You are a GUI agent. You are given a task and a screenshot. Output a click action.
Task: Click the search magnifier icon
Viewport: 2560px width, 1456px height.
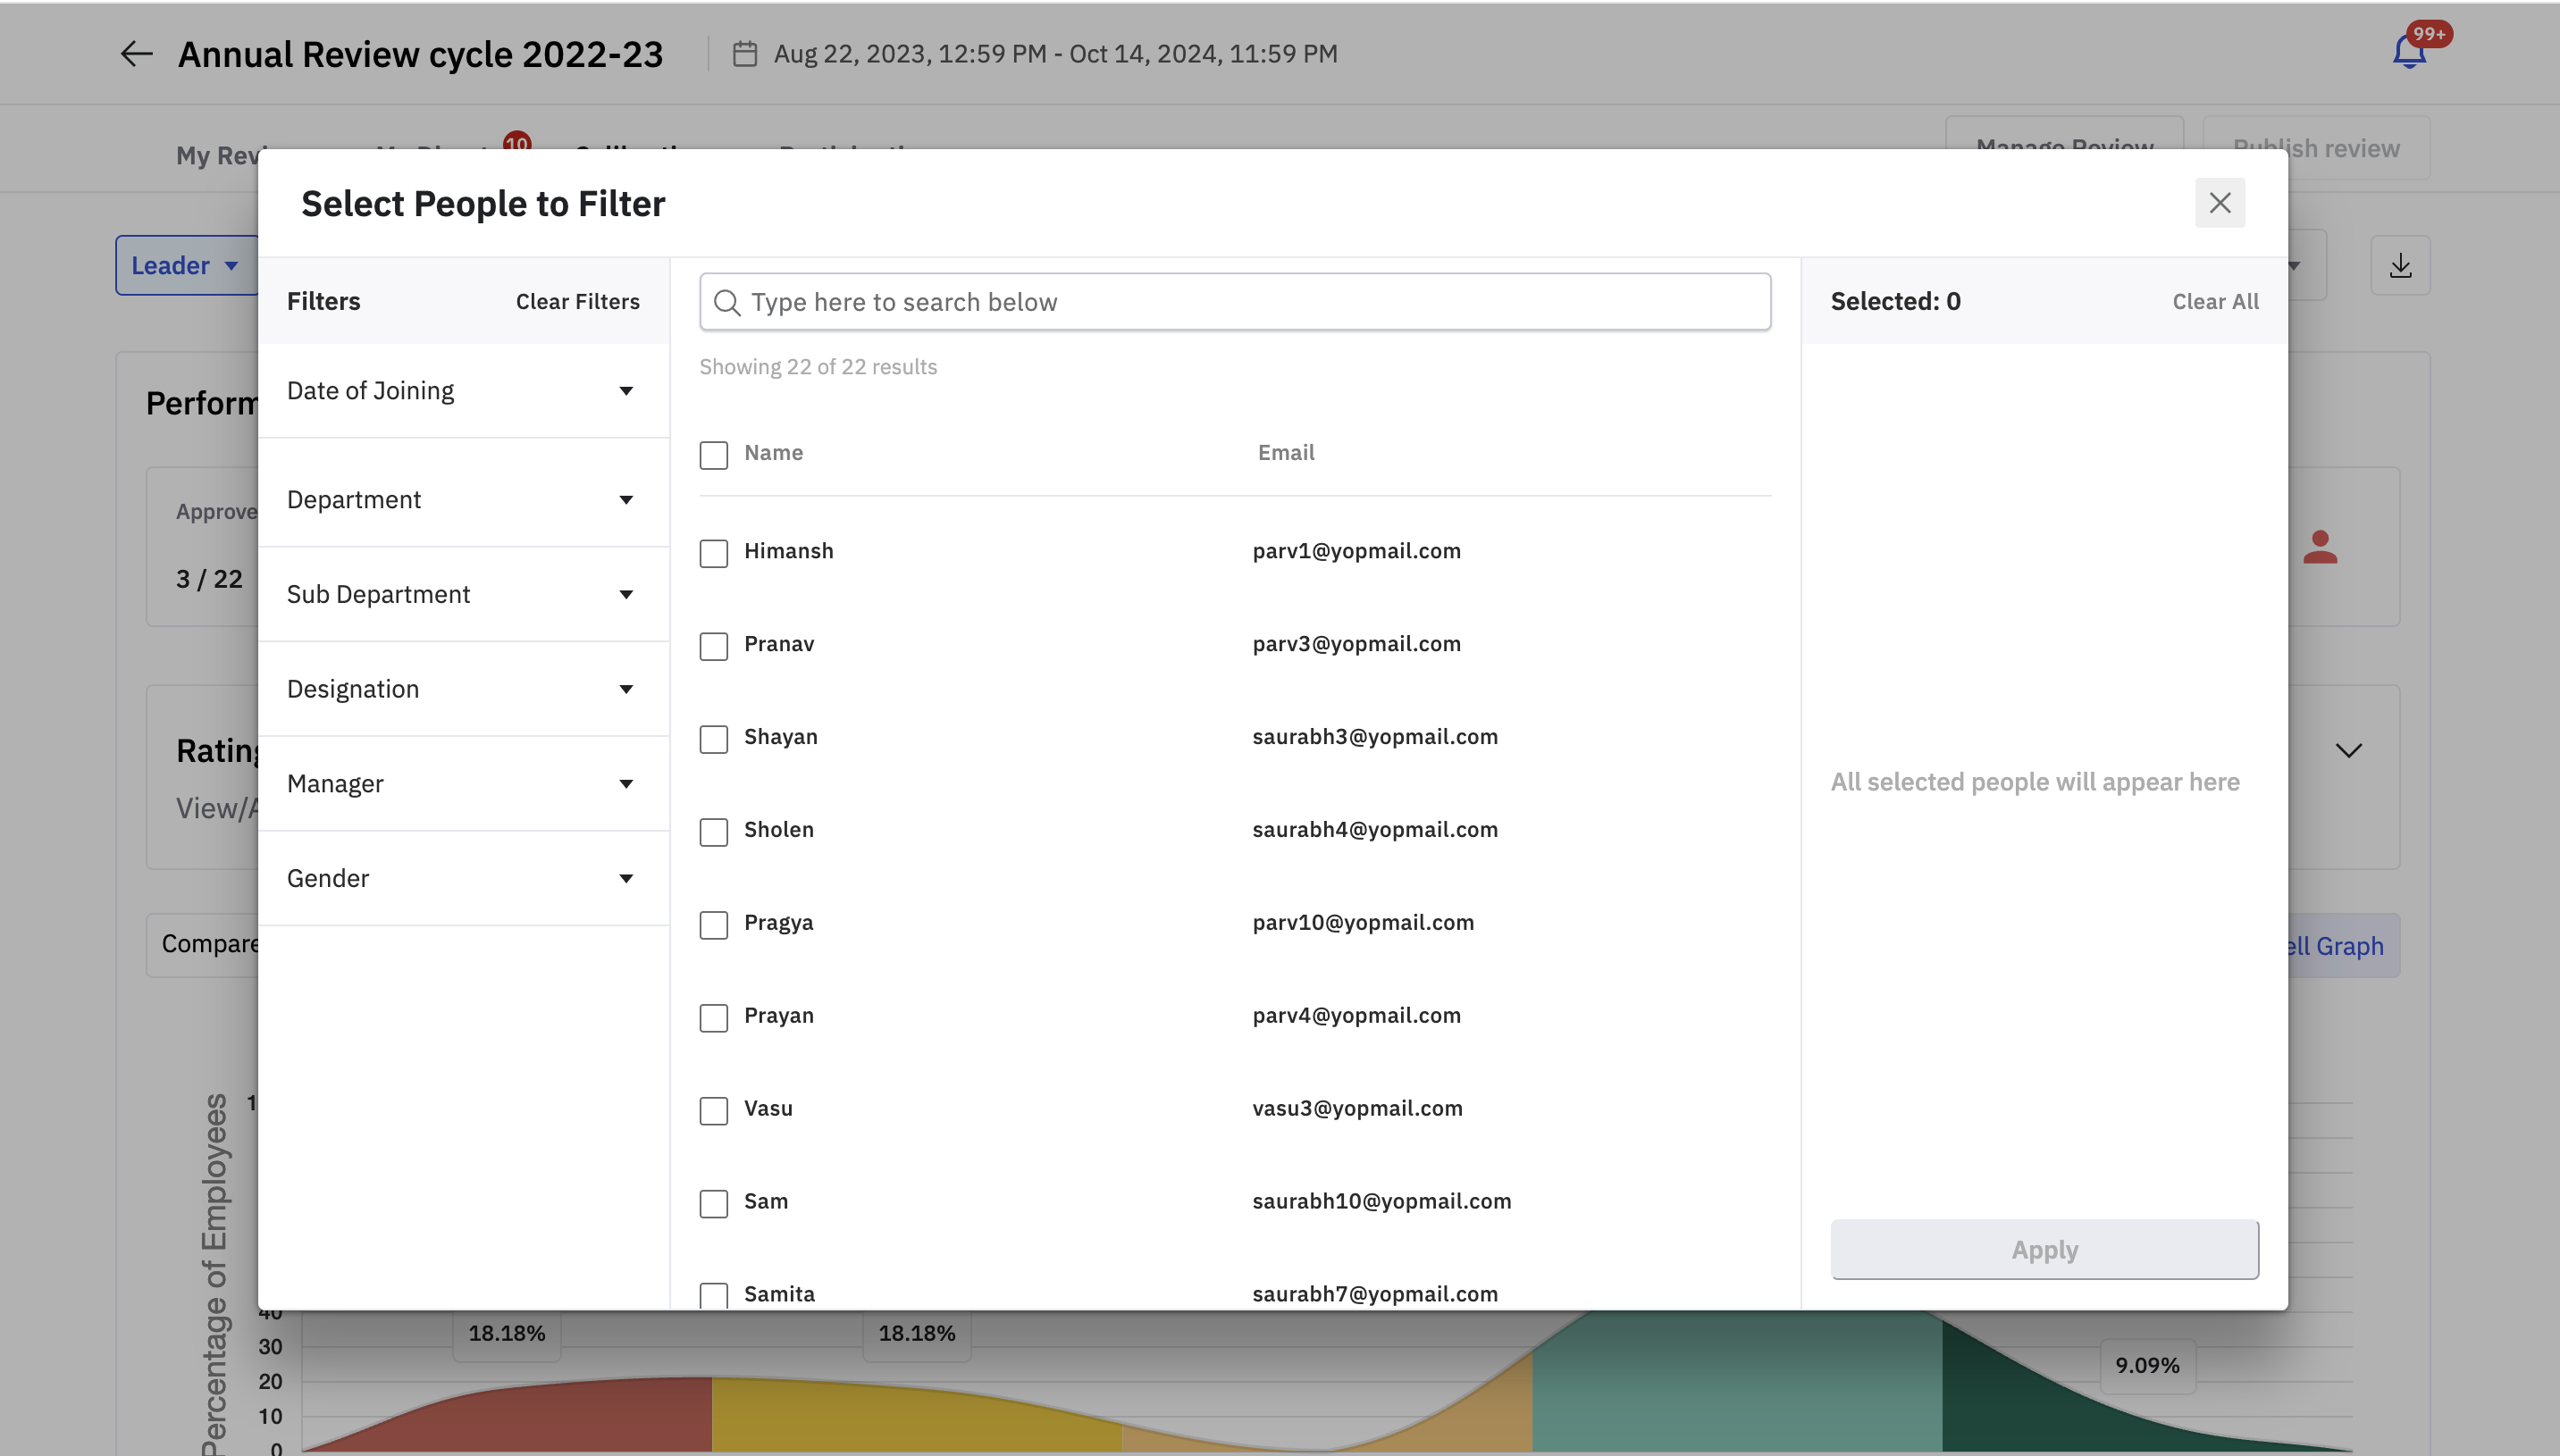pyautogui.click(x=727, y=302)
